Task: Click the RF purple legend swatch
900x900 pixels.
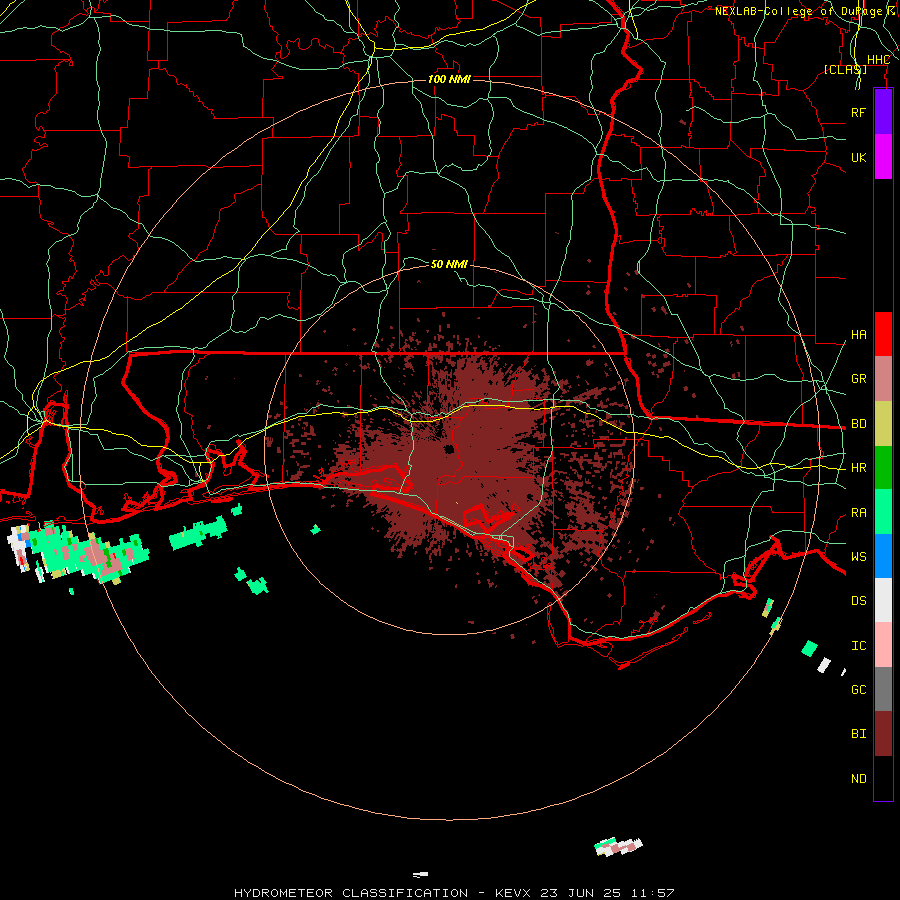Action: click(883, 112)
